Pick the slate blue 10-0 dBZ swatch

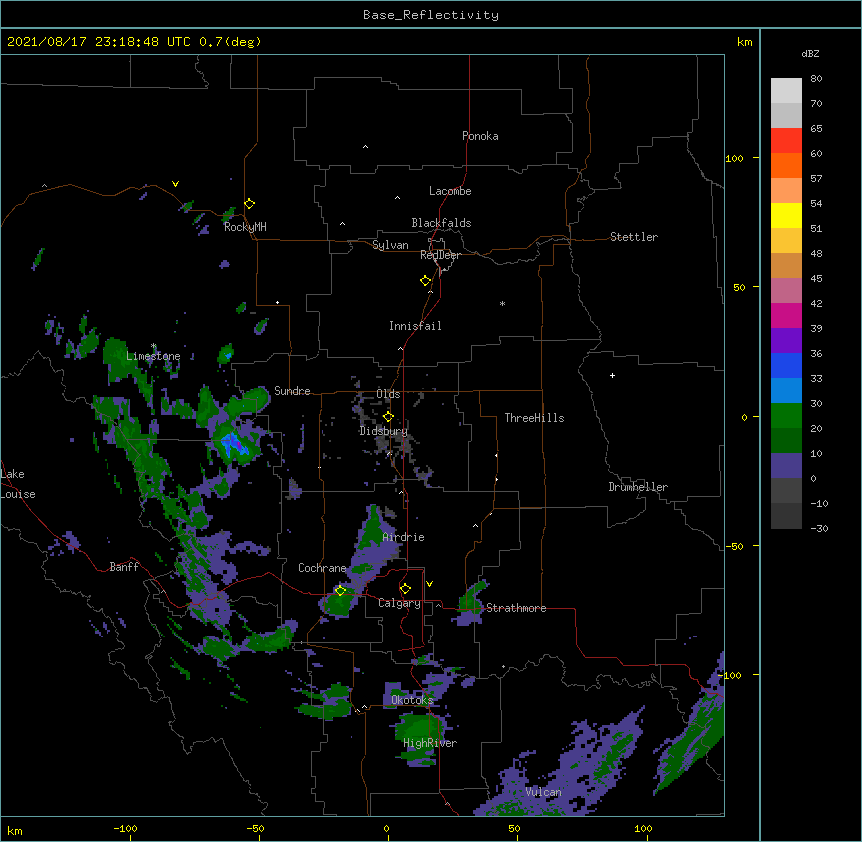[786, 466]
